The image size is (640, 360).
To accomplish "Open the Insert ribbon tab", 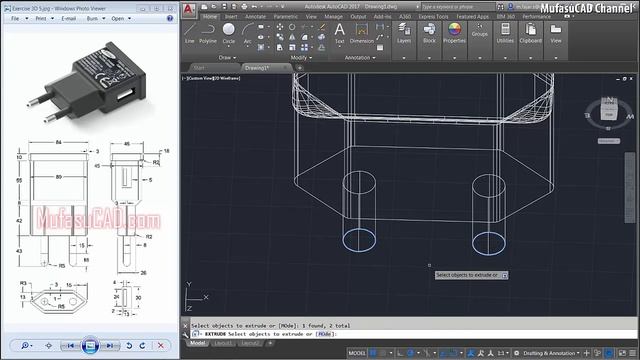I will 231,16.
